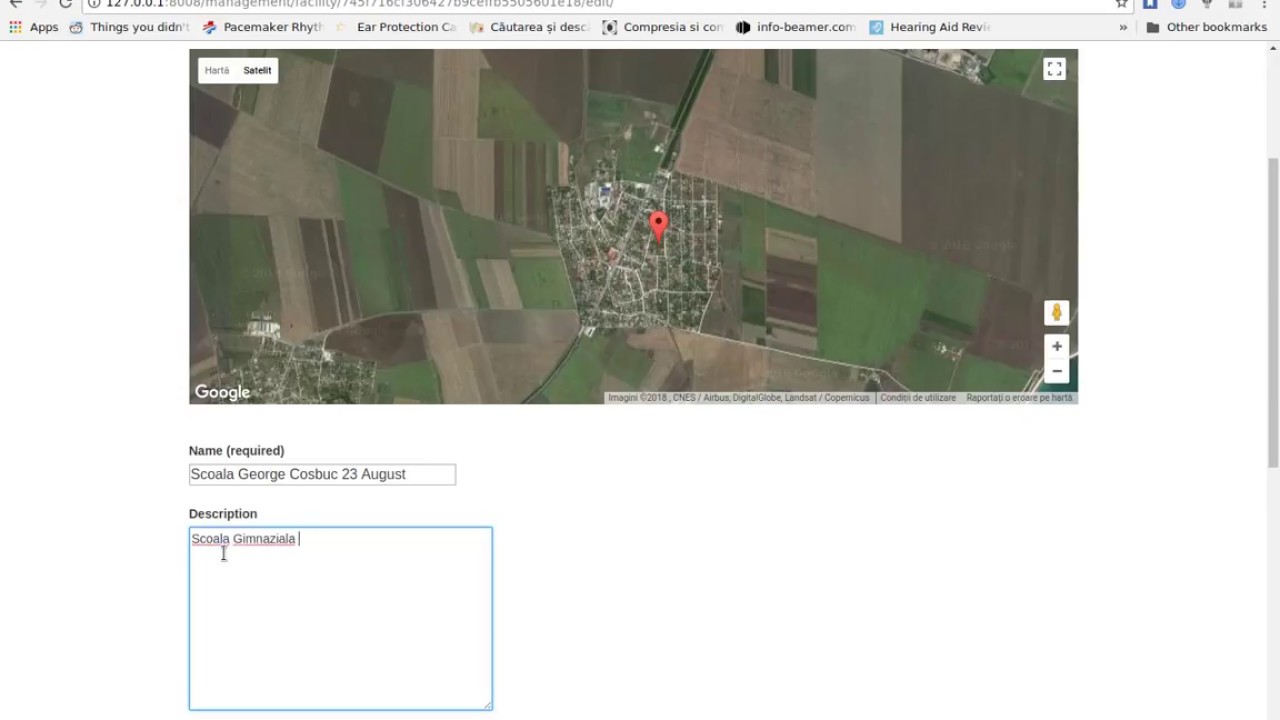
Task: Open the info-beamer.com bookmark
Action: coord(796,27)
